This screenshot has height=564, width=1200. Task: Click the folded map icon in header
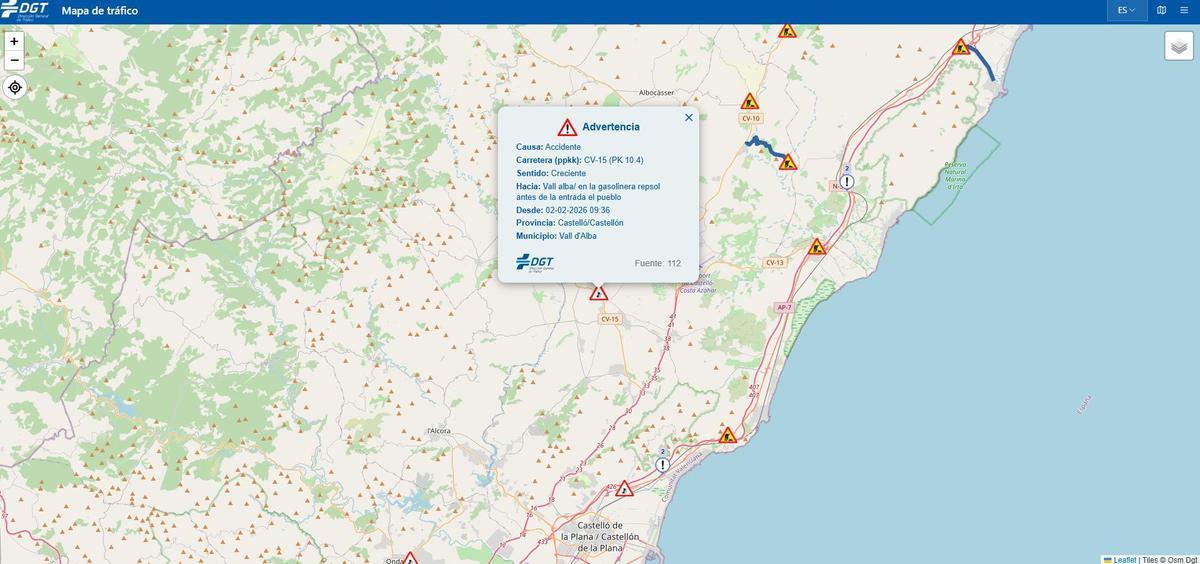[x=1161, y=10]
